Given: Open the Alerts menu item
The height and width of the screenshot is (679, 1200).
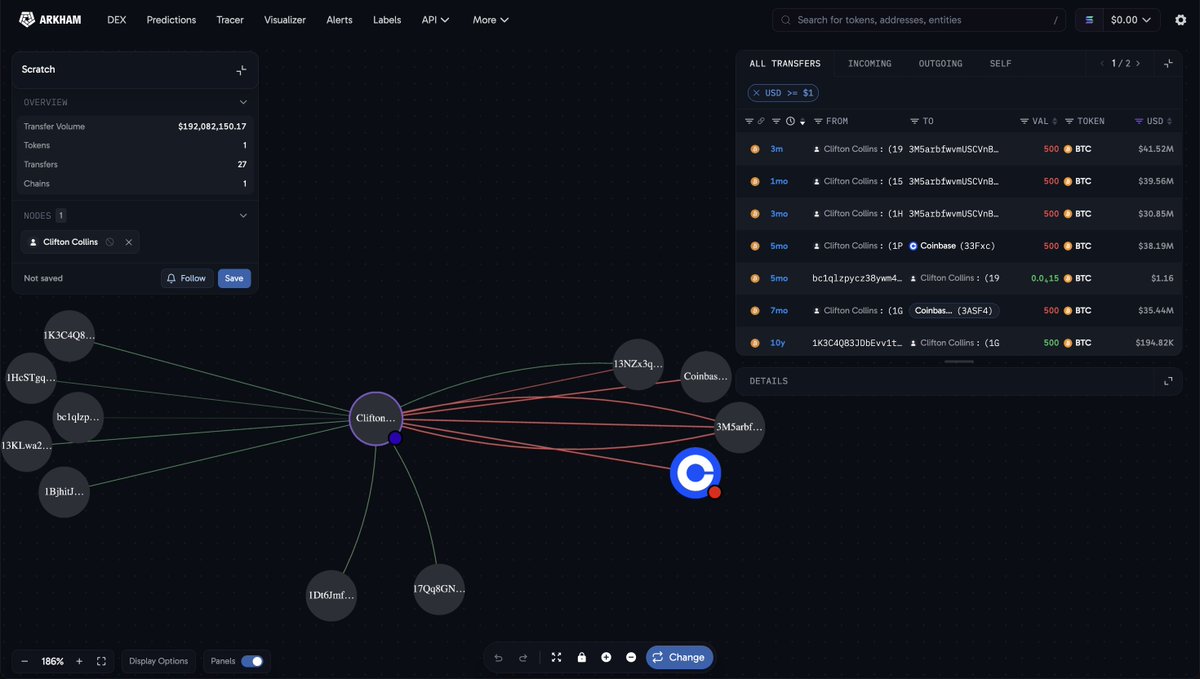Looking at the screenshot, I should click(x=339, y=19).
